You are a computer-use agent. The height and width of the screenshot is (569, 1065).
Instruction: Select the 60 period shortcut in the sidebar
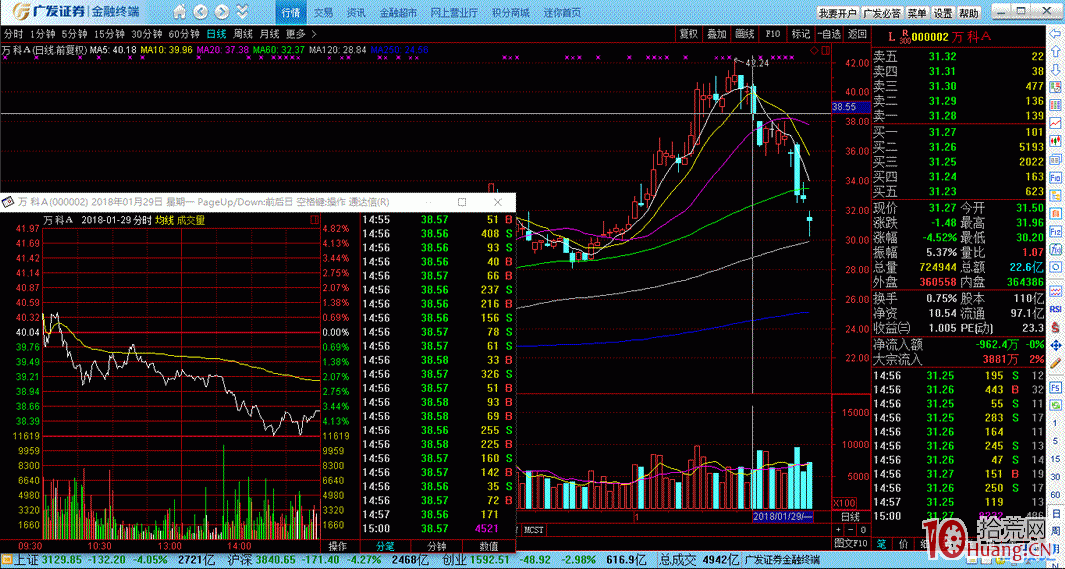(x=1055, y=494)
